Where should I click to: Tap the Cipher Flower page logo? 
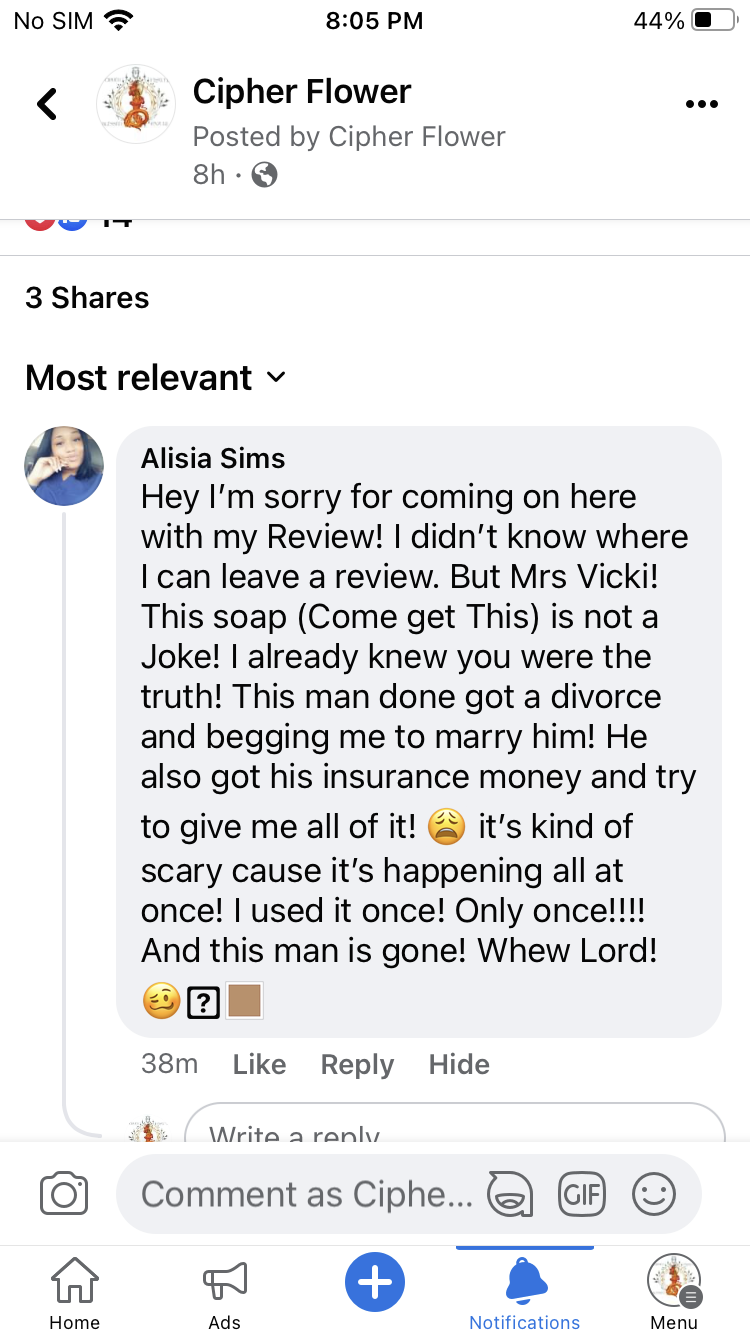tap(136, 104)
